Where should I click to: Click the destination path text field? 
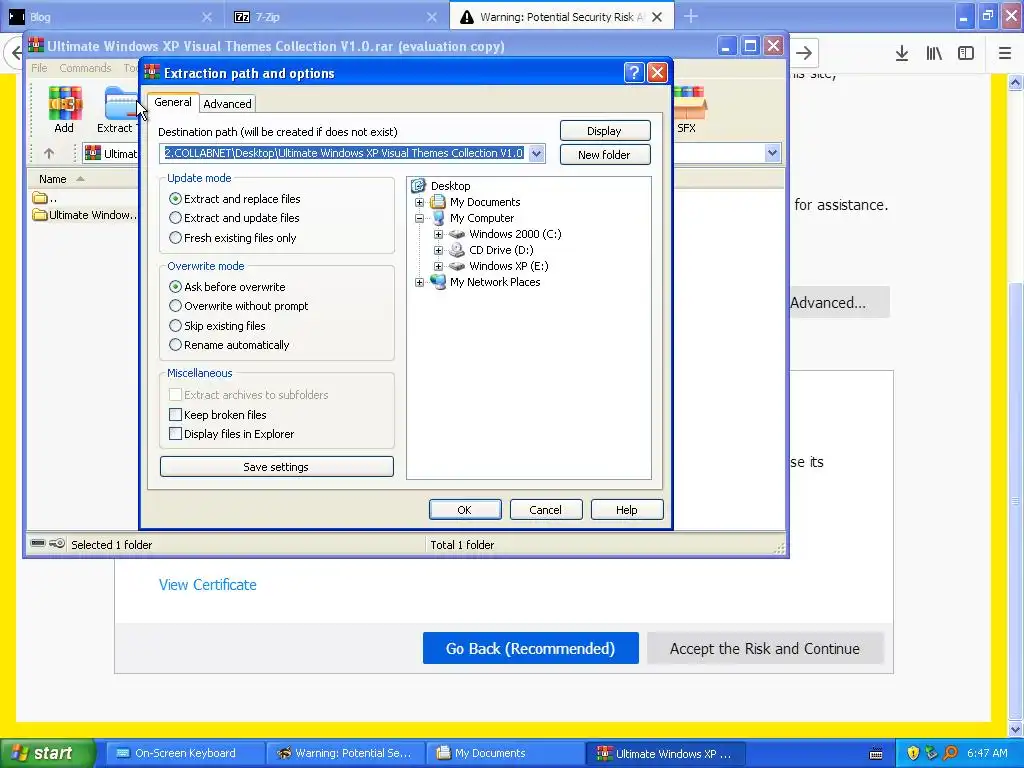tap(344, 153)
